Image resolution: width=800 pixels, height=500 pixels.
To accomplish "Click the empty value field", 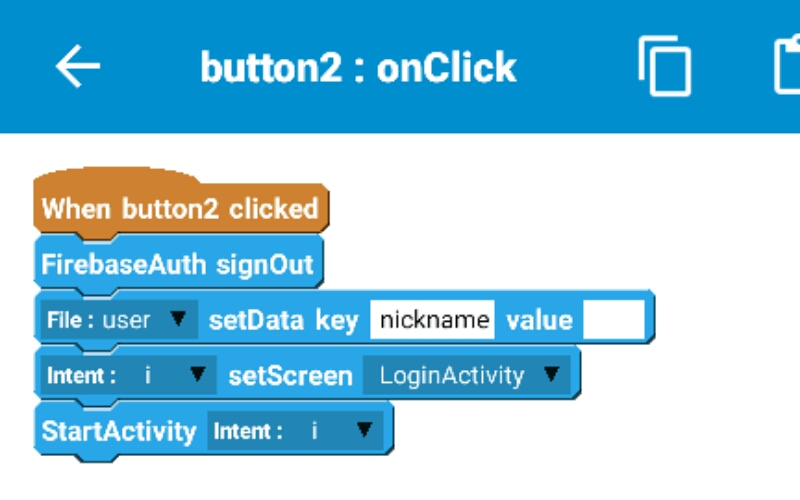I will (x=614, y=320).
